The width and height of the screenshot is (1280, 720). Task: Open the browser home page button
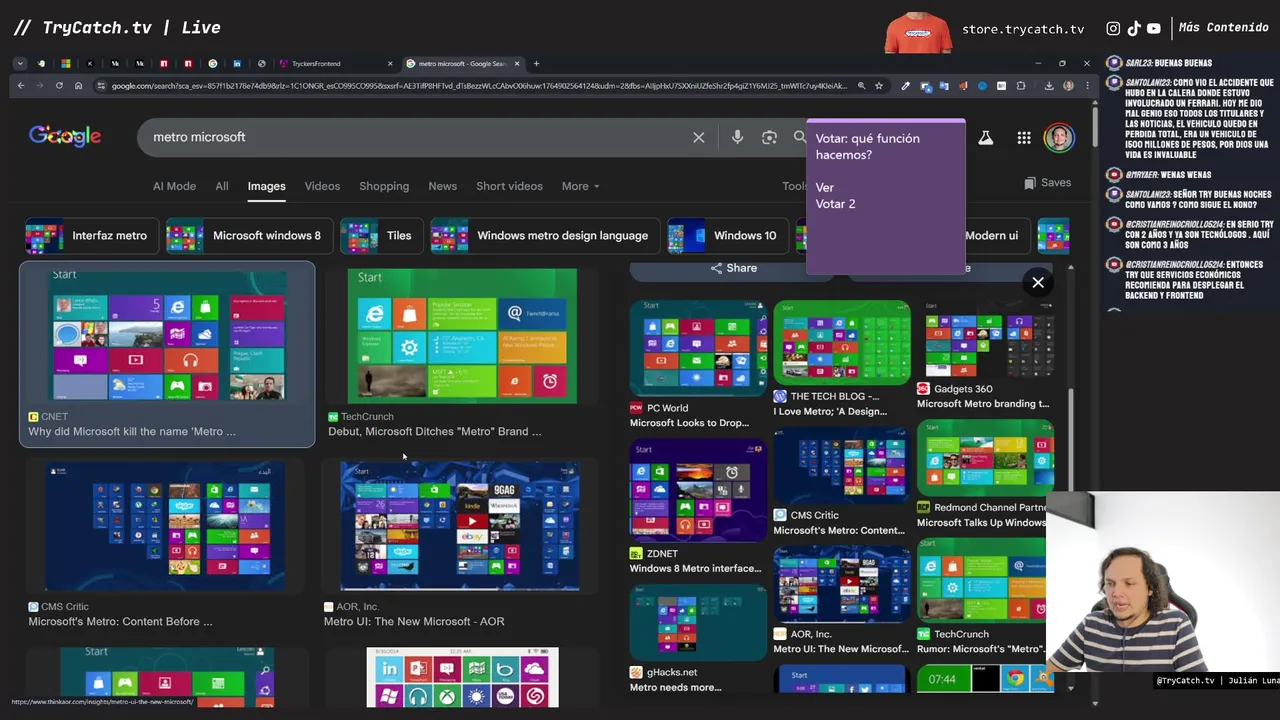pyautogui.click(x=78, y=86)
